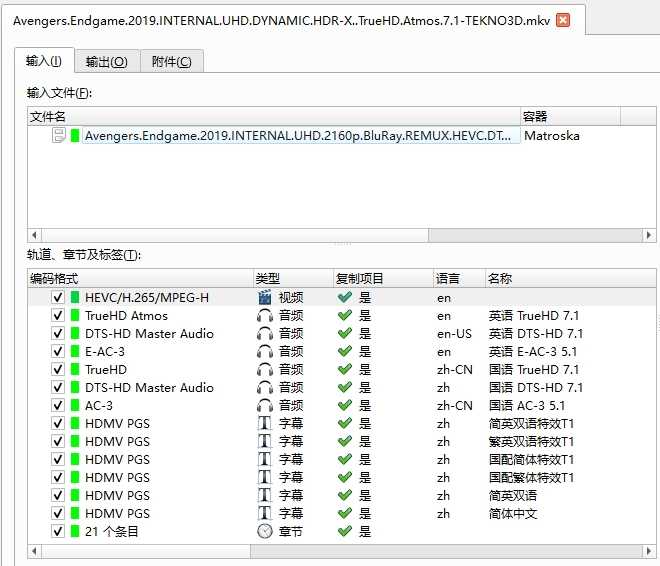660x566 pixels.
Task: Click the input files horizontal scrollbar thumb
Action: coord(235,235)
